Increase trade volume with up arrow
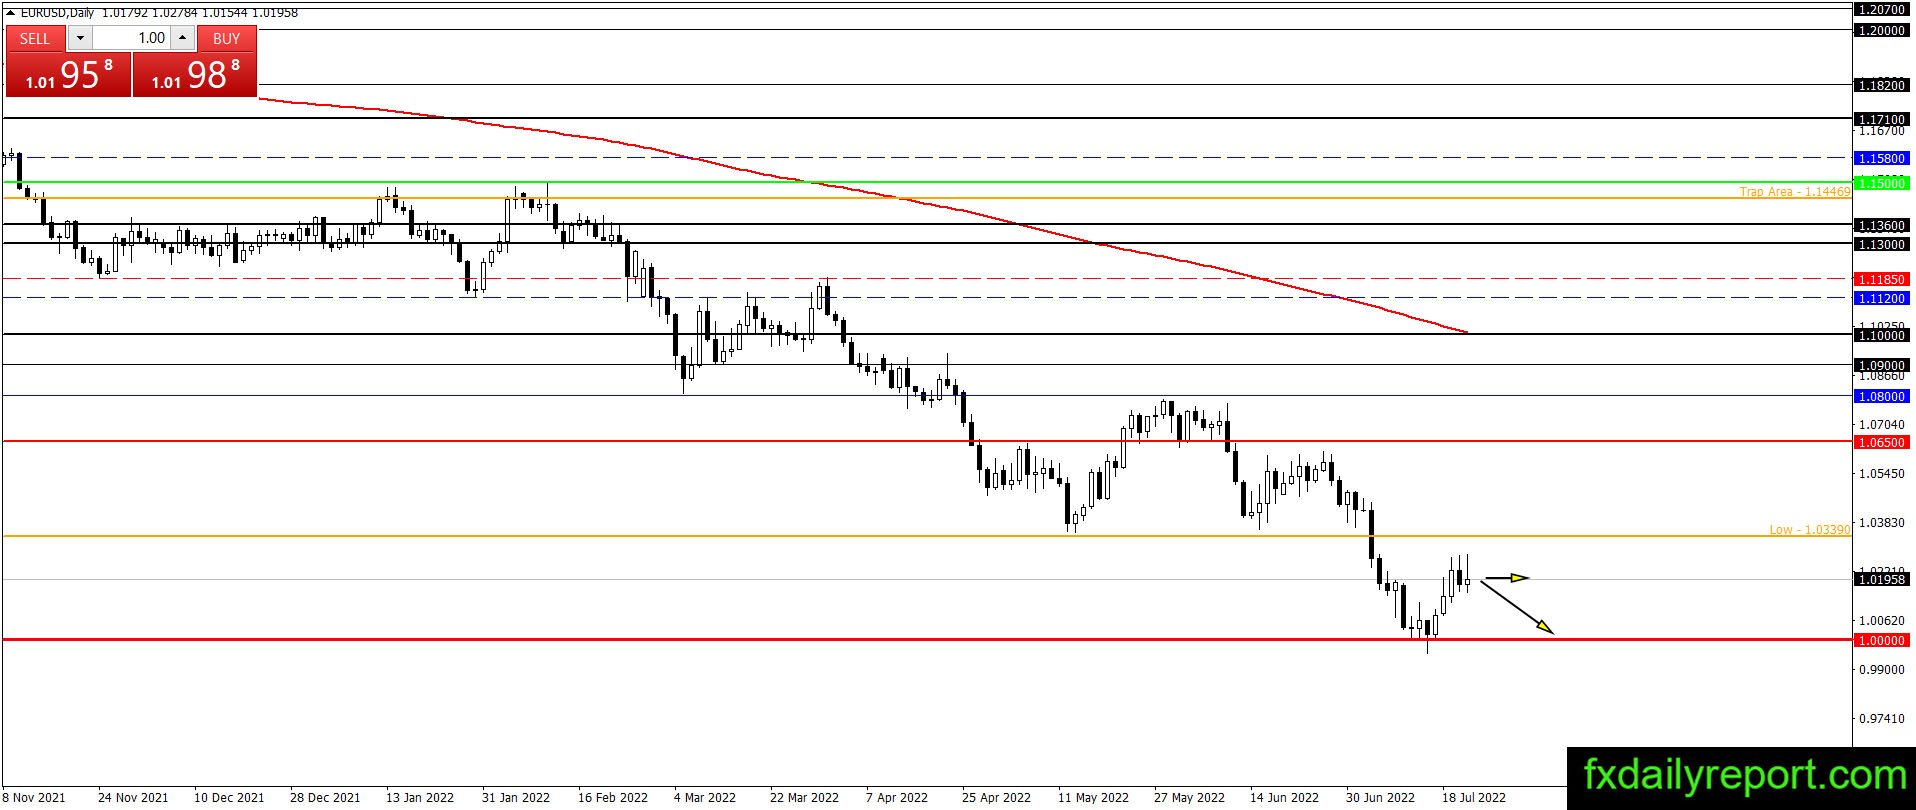Image resolution: width=1916 pixels, height=810 pixels. [183, 38]
